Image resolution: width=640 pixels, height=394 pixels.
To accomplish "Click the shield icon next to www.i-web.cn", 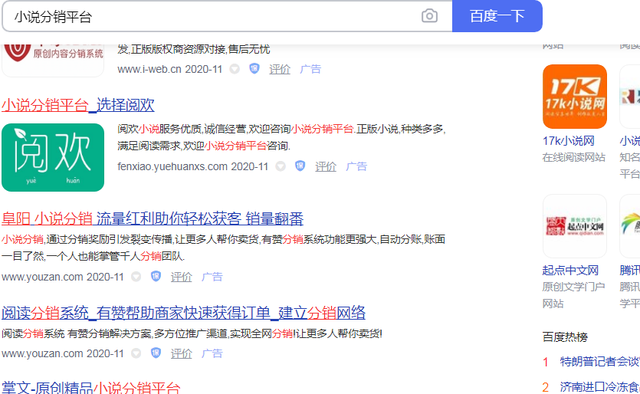I will tap(254, 69).
